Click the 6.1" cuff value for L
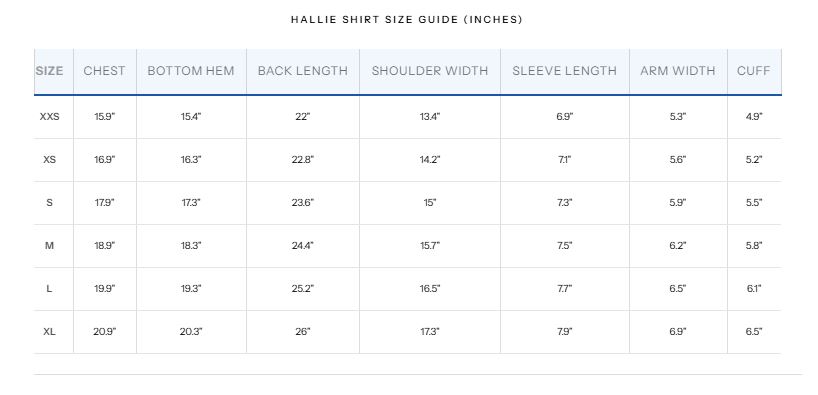The height and width of the screenshot is (395, 818). pos(754,289)
